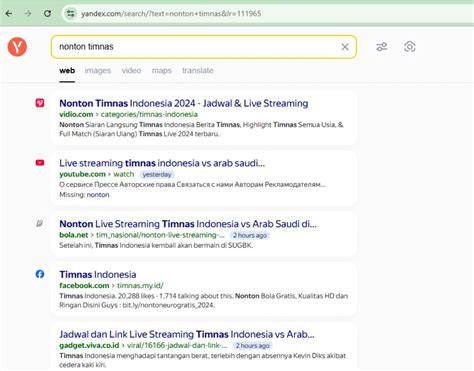Viewport: 474px width, 371px height.
Task: Open 'Live streaming timnas indonesia vs arab saudi' result
Action: pos(162,163)
